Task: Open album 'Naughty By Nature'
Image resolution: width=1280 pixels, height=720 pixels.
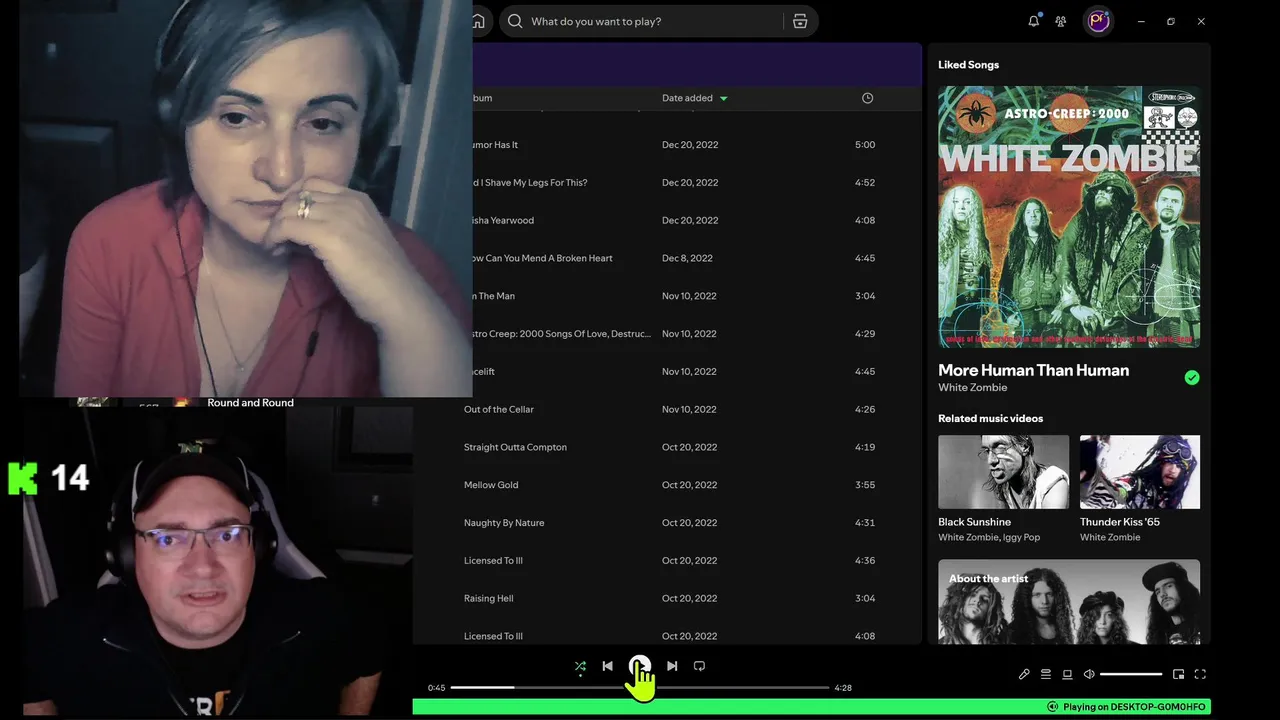Action: click(504, 523)
